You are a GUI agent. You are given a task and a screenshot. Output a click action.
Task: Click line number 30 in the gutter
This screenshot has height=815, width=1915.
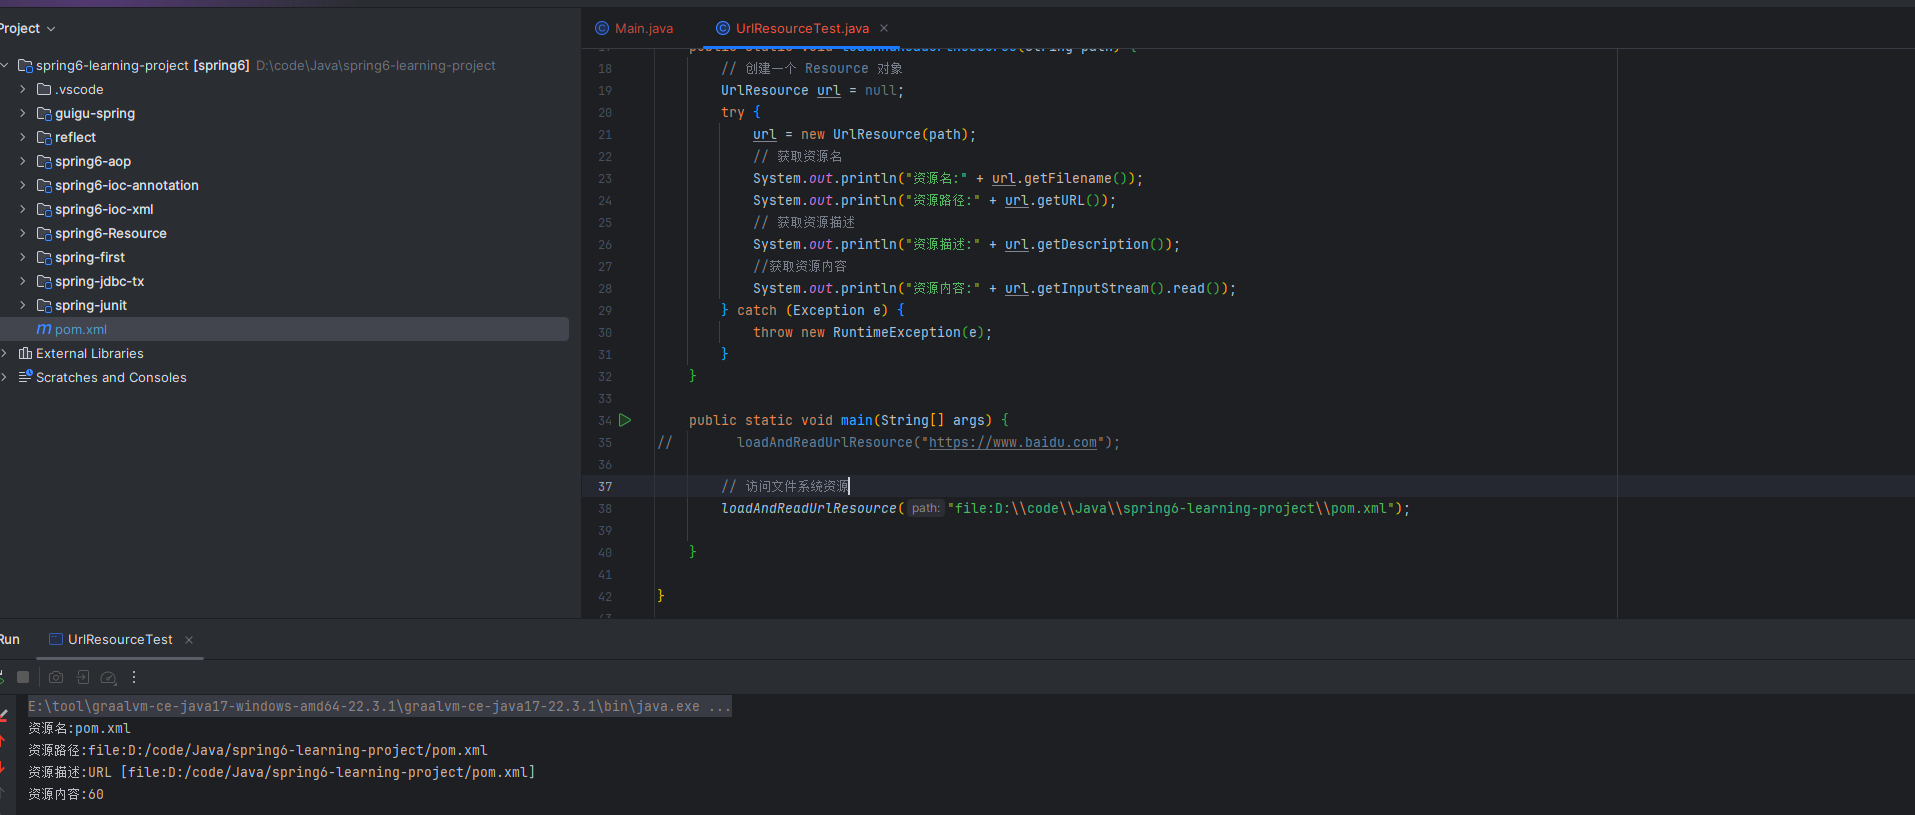point(605,332)
